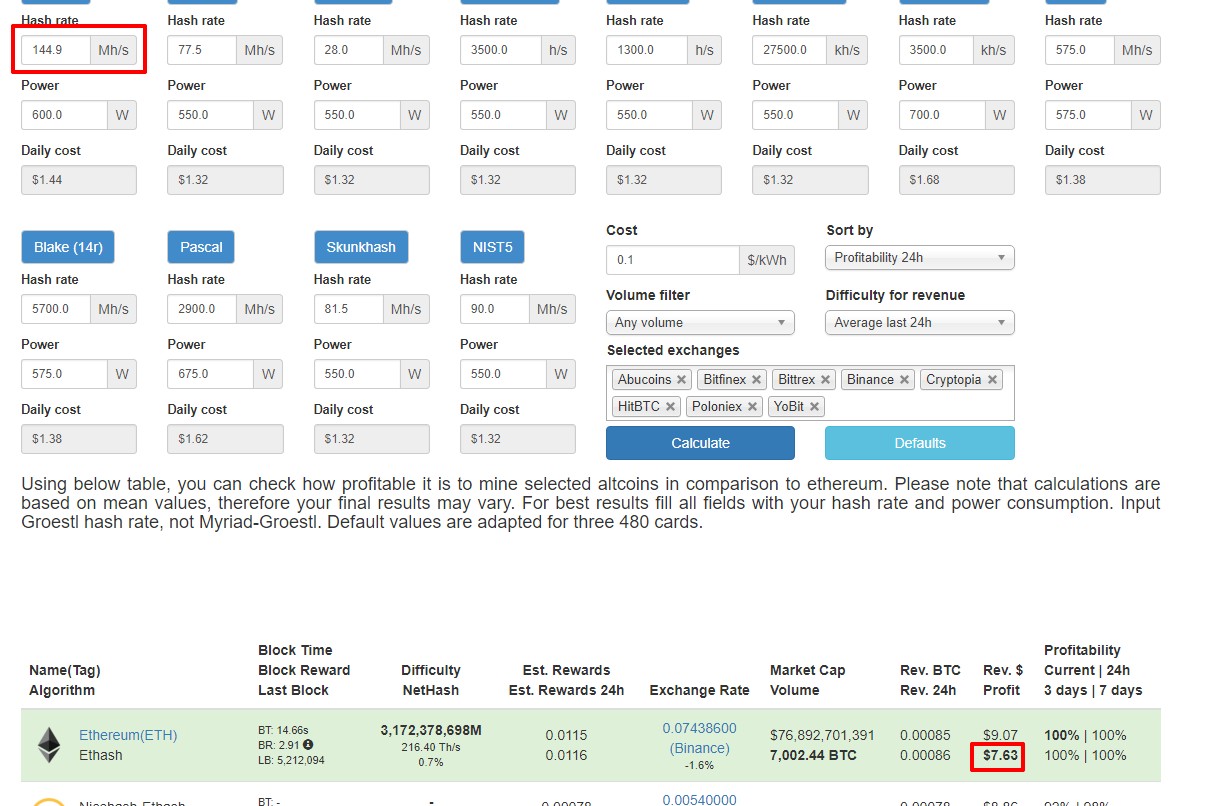1227x806 pixels.
Task: Focus the 28.0 Mh/s hash rate field
Action: 348,50
